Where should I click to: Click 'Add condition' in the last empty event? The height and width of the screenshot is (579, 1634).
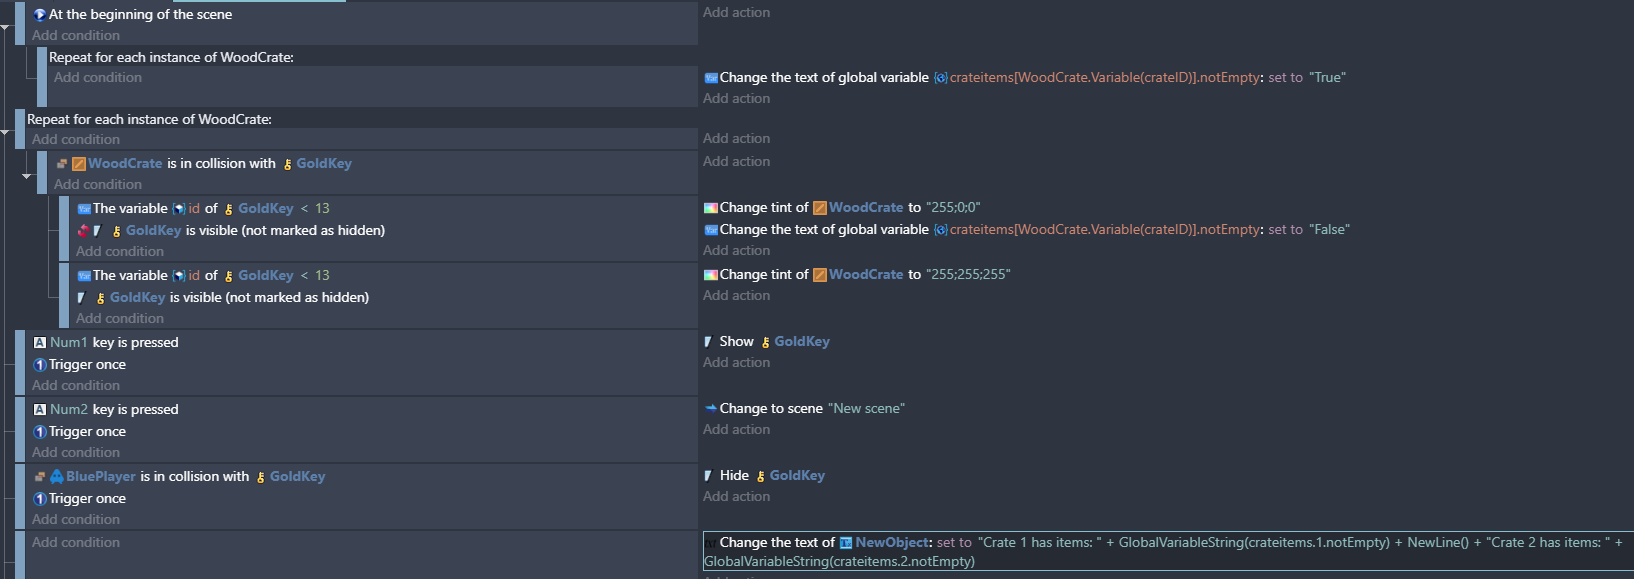pyautogui.click(x=76, y=543)
